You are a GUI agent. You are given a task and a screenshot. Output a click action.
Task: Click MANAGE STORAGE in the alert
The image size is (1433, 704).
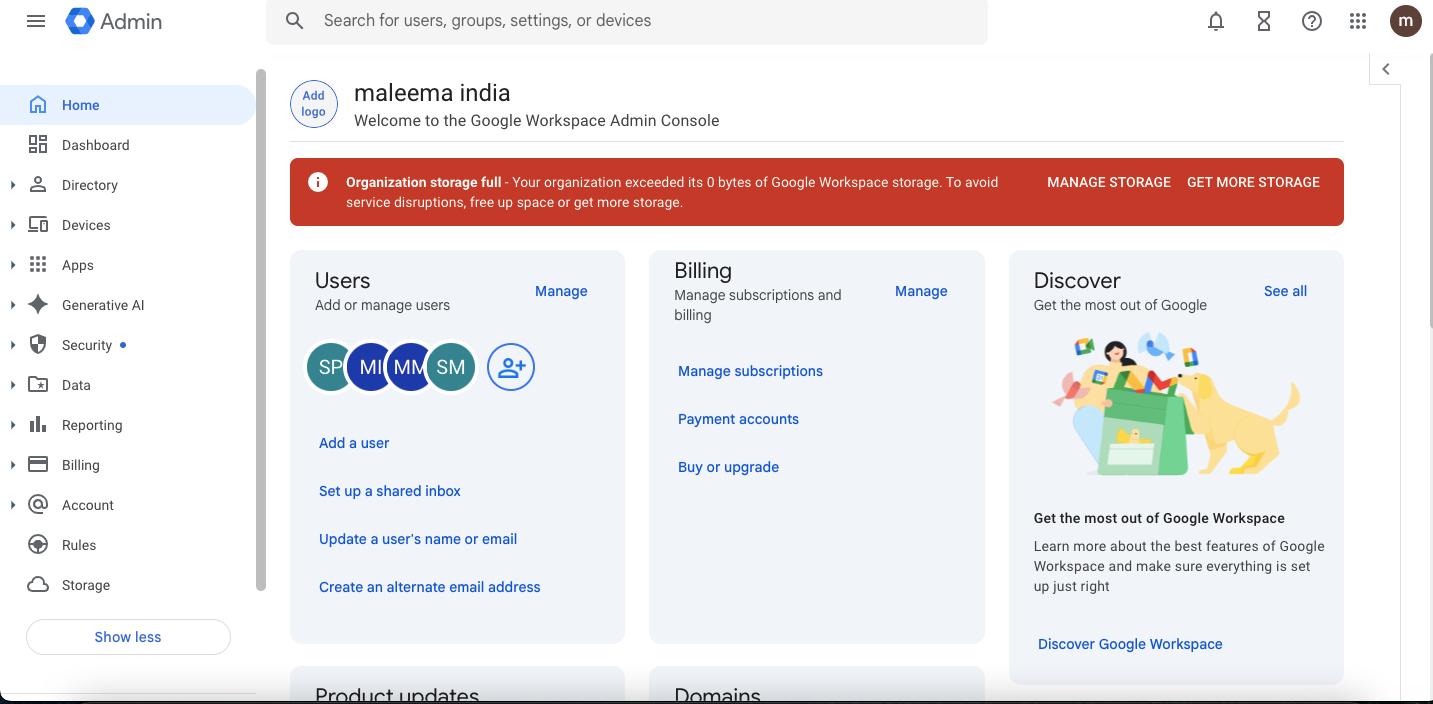[1109, 182]
